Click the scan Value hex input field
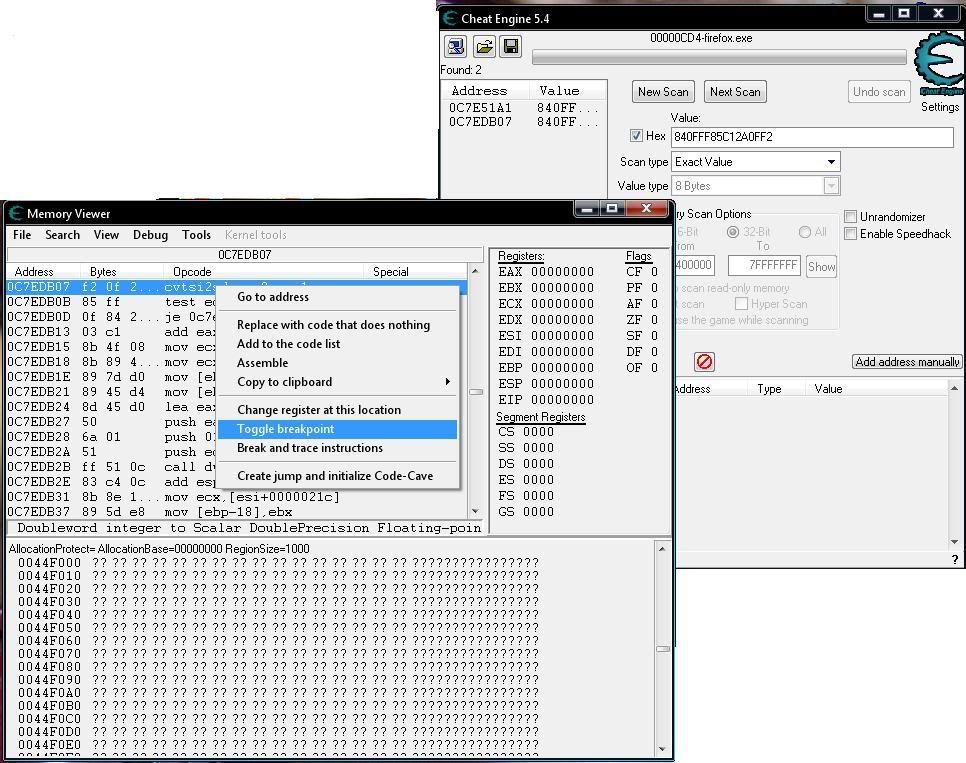 [812, 137]
